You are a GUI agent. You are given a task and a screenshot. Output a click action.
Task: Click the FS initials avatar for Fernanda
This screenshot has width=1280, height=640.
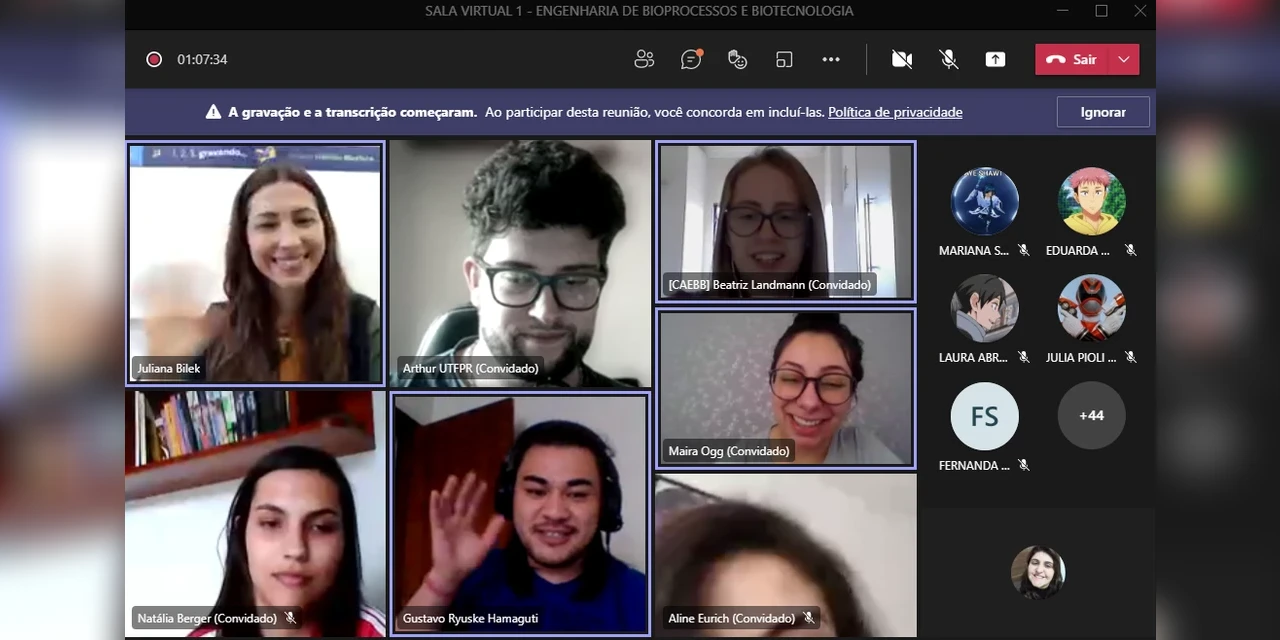point(984,416)
